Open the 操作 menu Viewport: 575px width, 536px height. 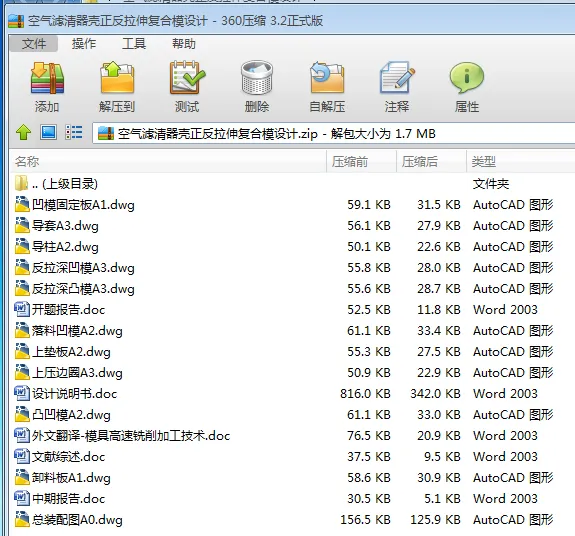click(84, 44)
